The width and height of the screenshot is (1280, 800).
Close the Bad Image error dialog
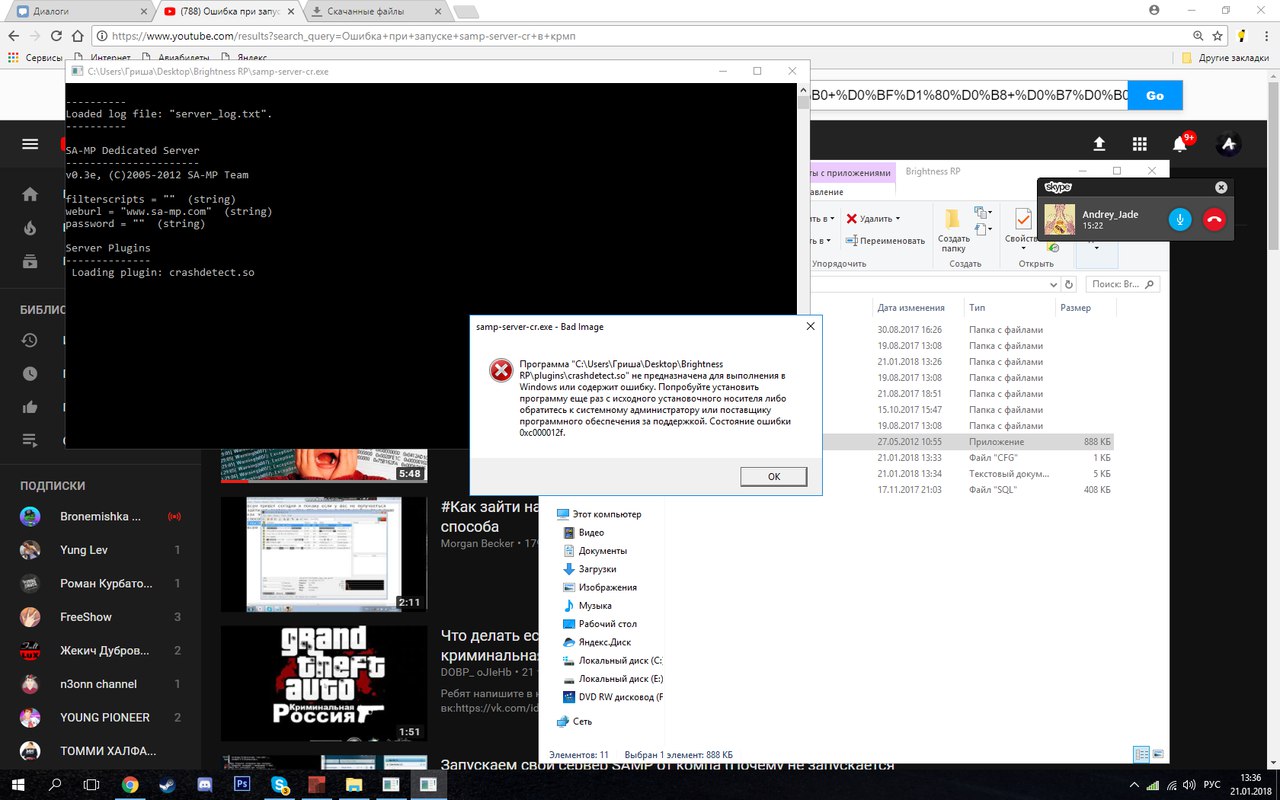pos(810,326)
